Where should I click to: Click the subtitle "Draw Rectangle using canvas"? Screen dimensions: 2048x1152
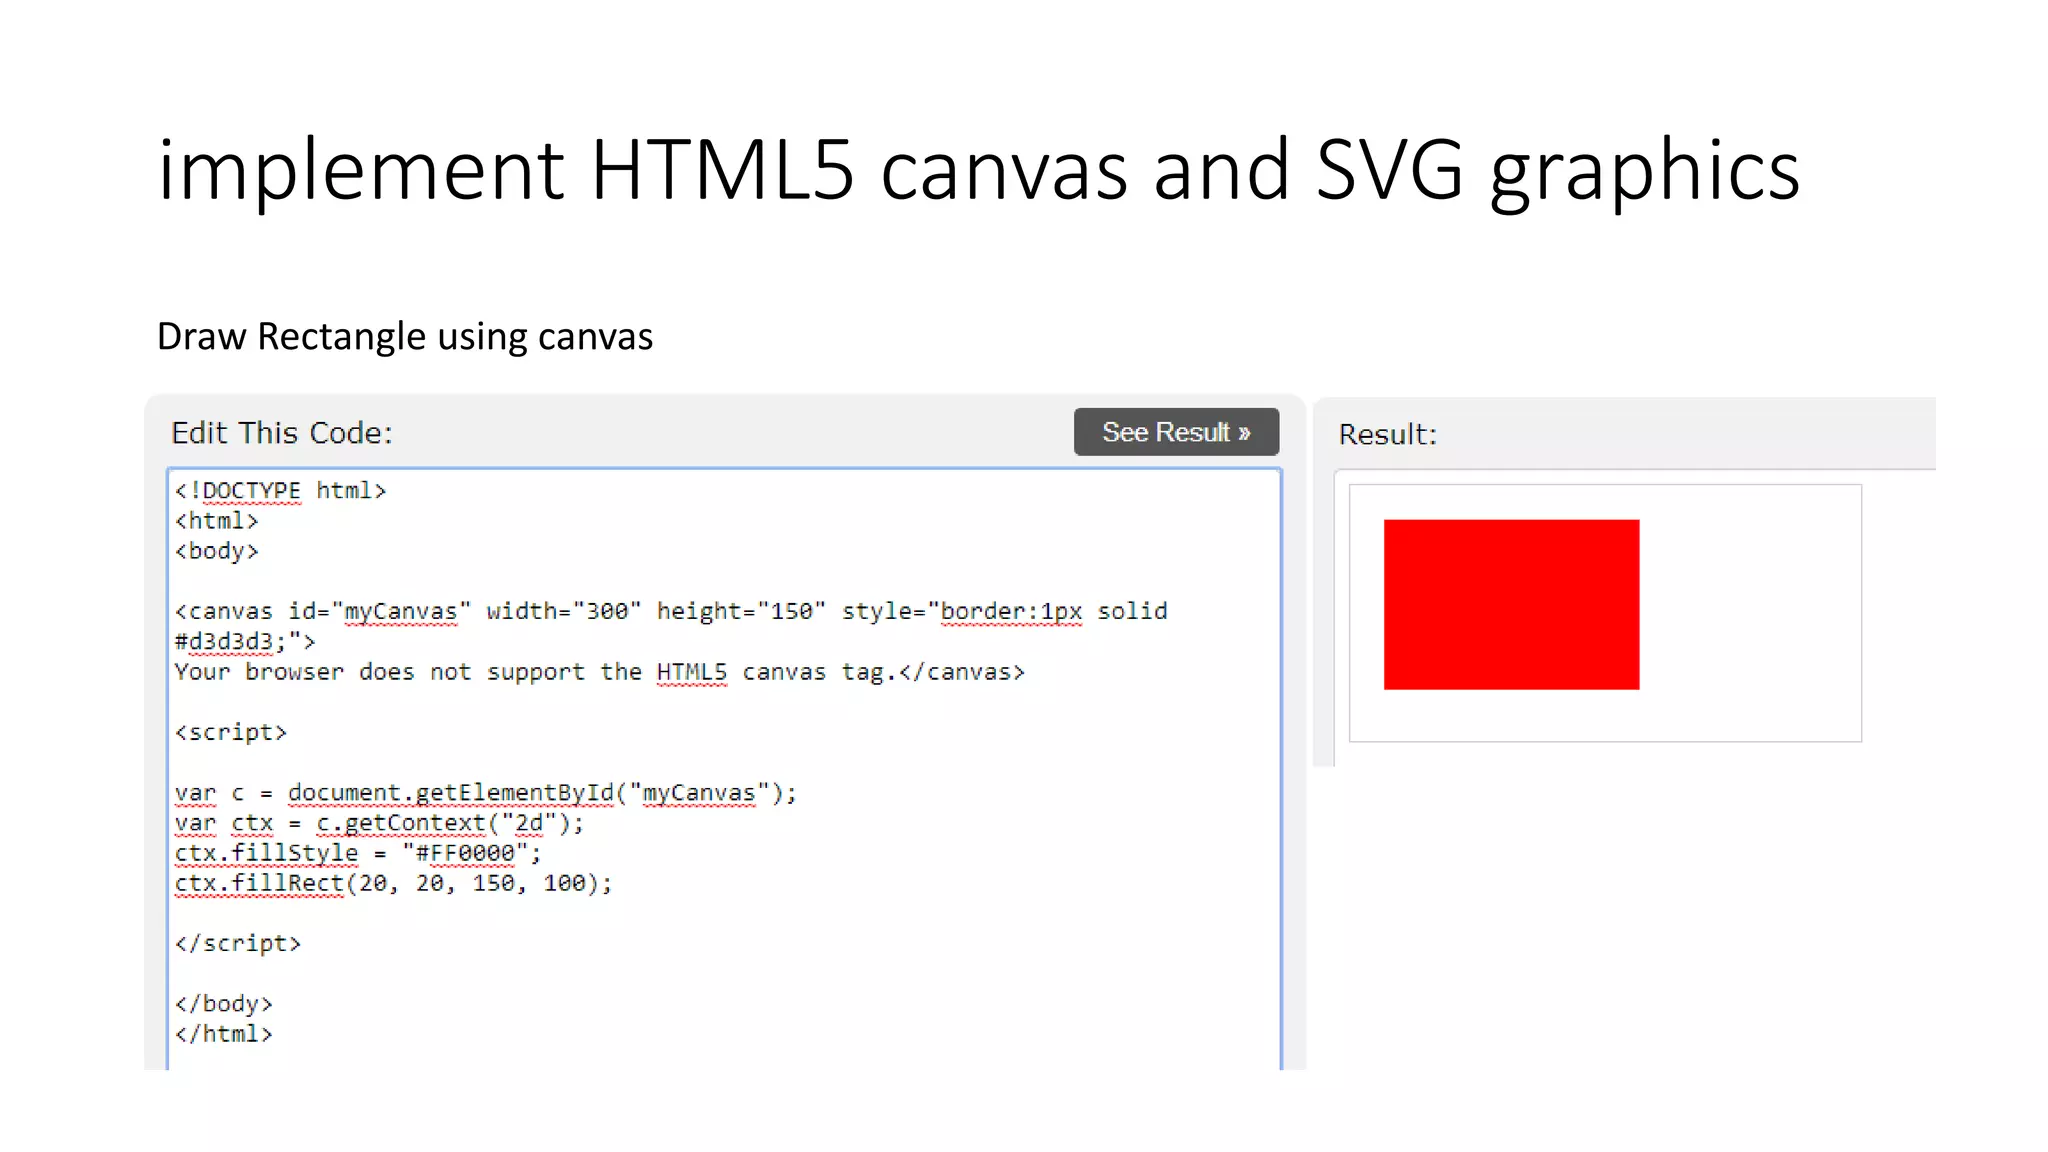(x=405, y=337)
